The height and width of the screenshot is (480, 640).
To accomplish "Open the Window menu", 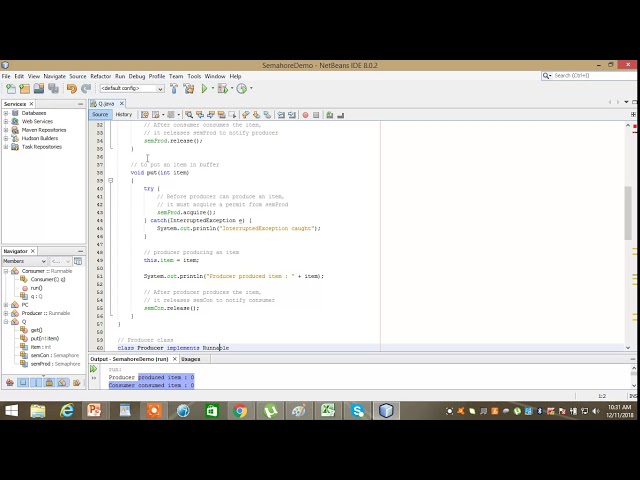I will (215, 76).
